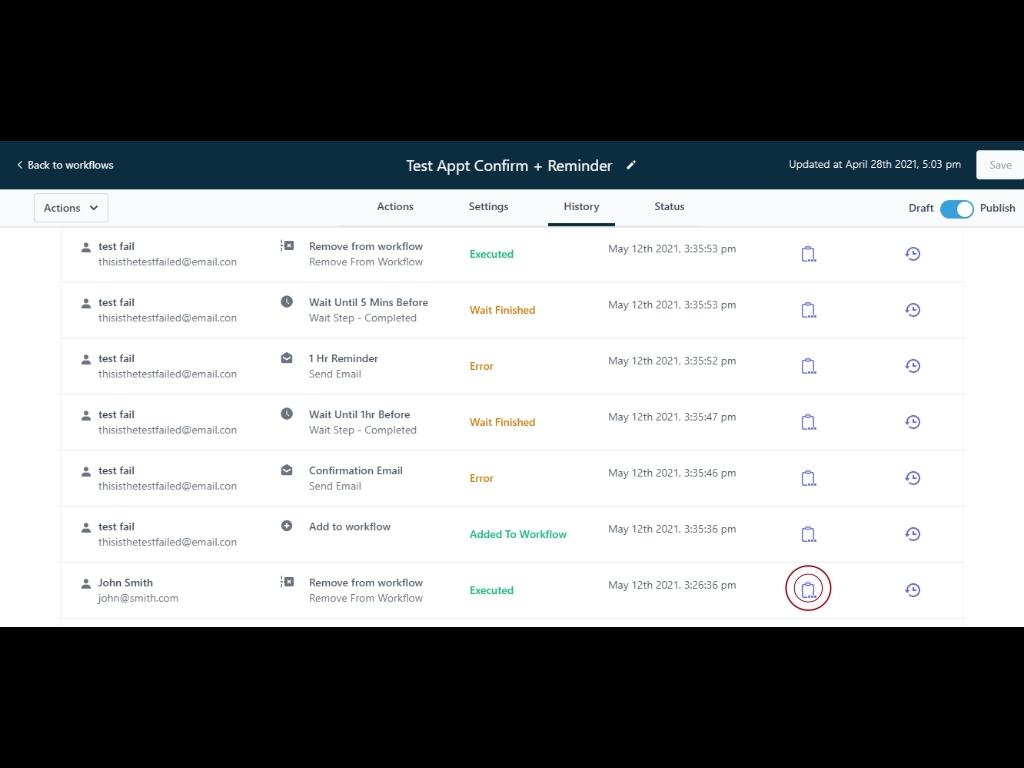Switch to the Settings tab
Screen dimensions: 1024x768
coord(488,206)
